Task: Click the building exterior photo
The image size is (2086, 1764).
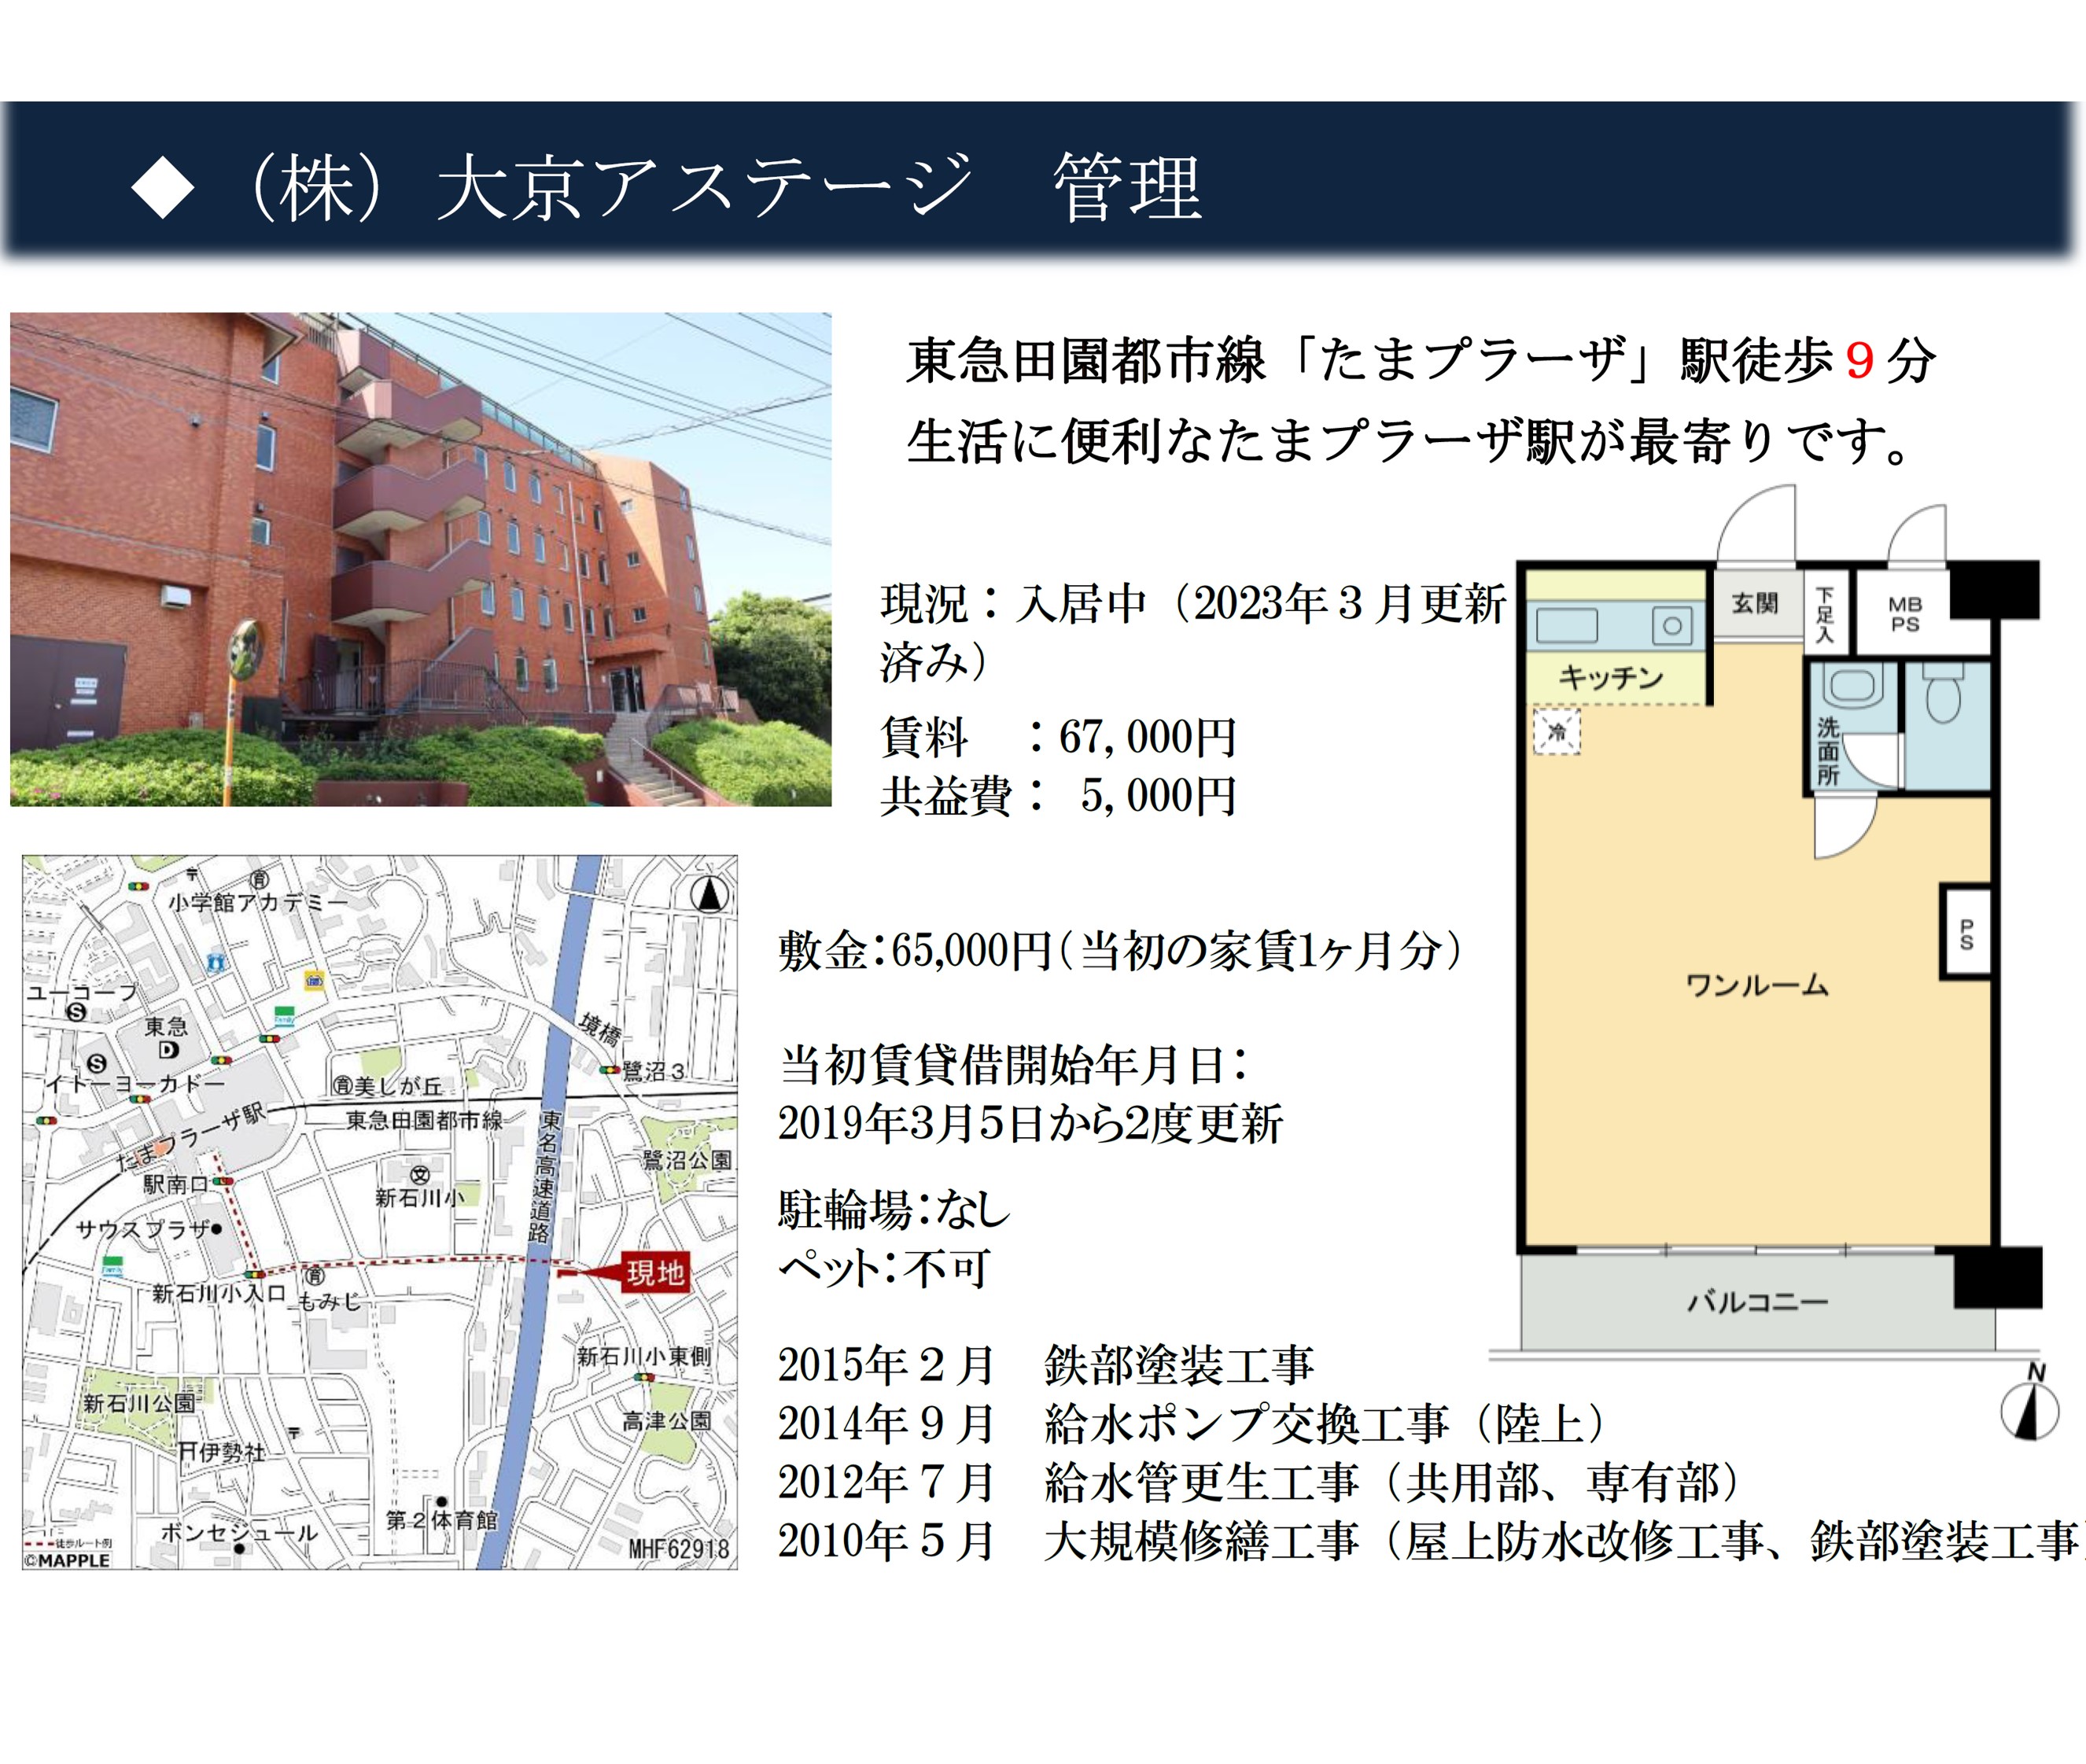Action: point(420,559)
